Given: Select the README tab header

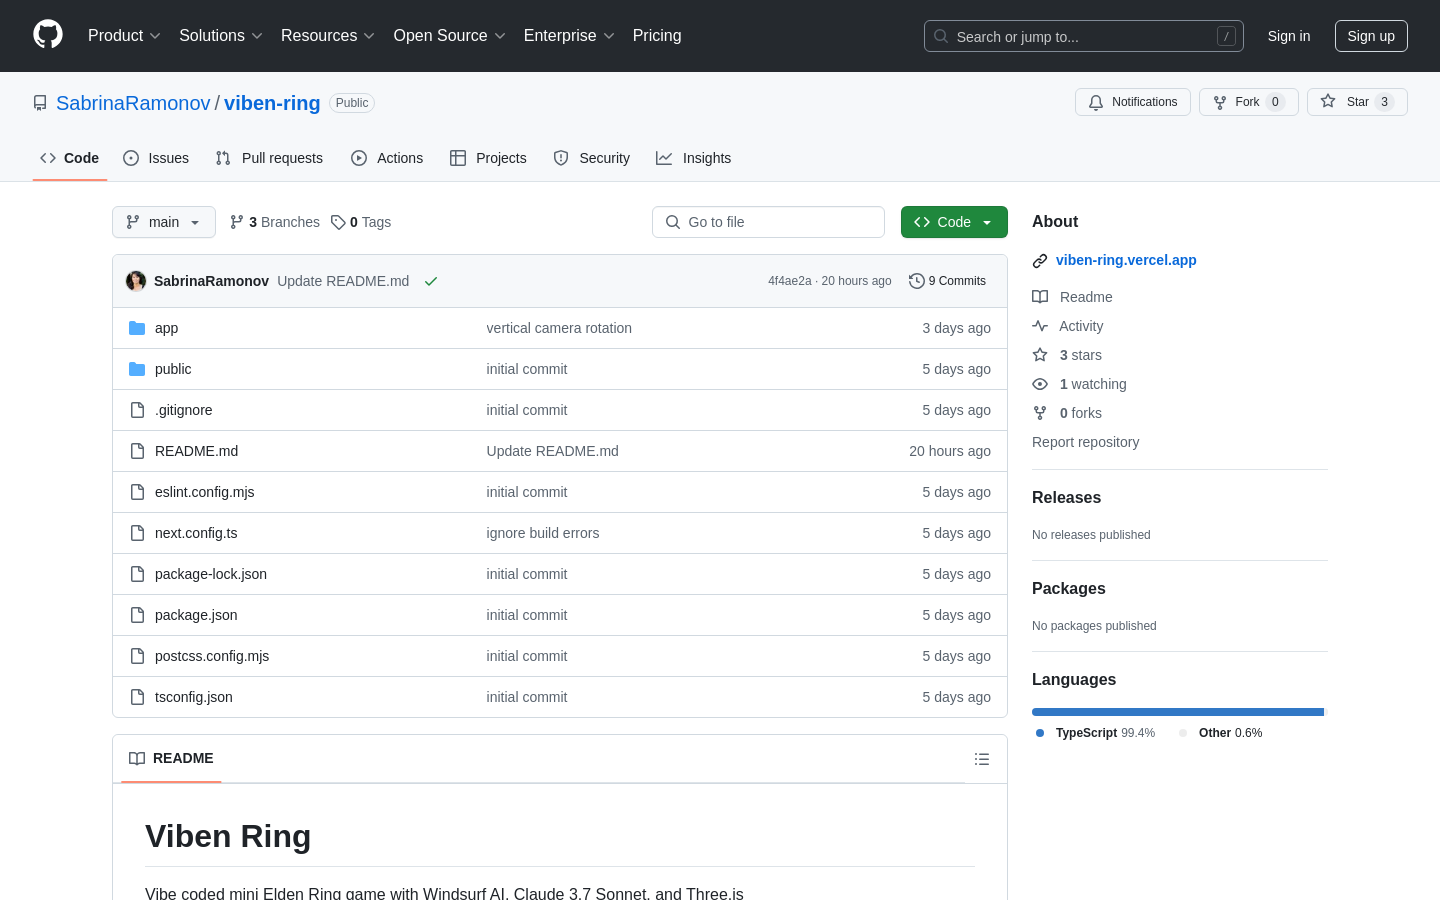Looking at the screenshot, I should 171,759.
